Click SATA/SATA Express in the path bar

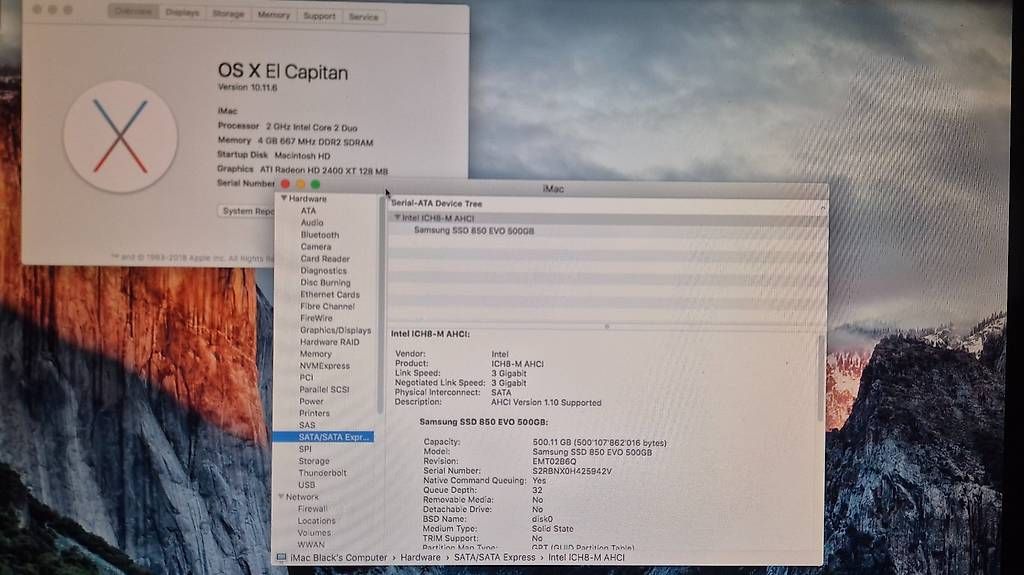pyautogui.click(x=494, y=557)
